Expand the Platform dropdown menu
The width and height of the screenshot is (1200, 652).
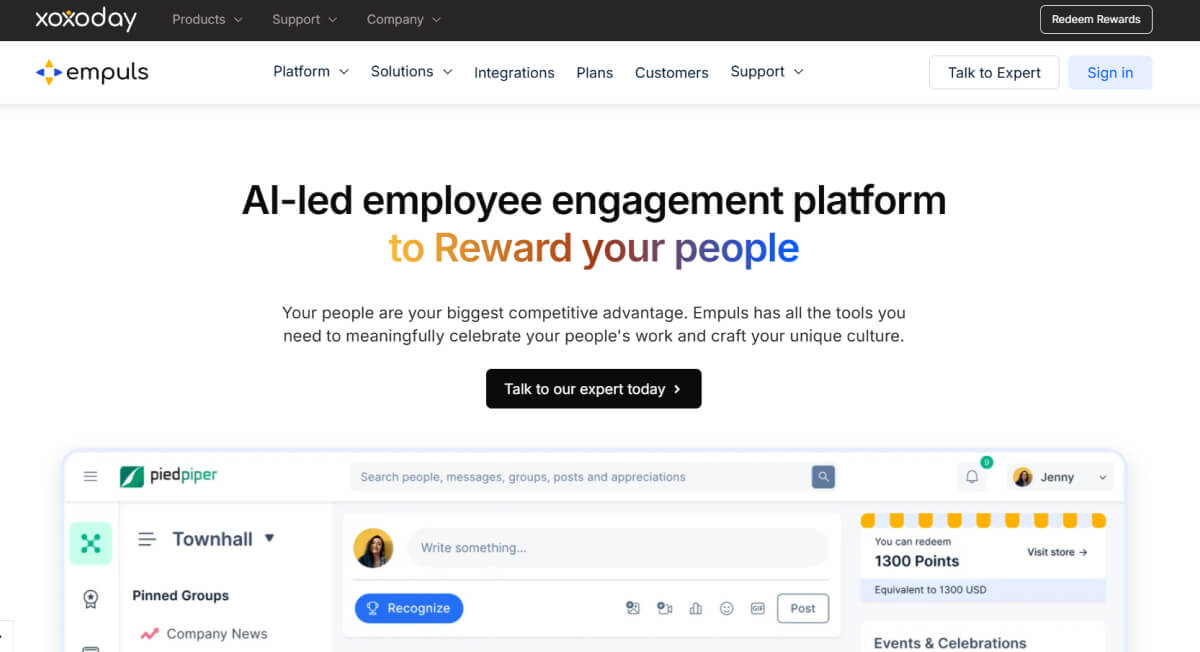point(311,71)
